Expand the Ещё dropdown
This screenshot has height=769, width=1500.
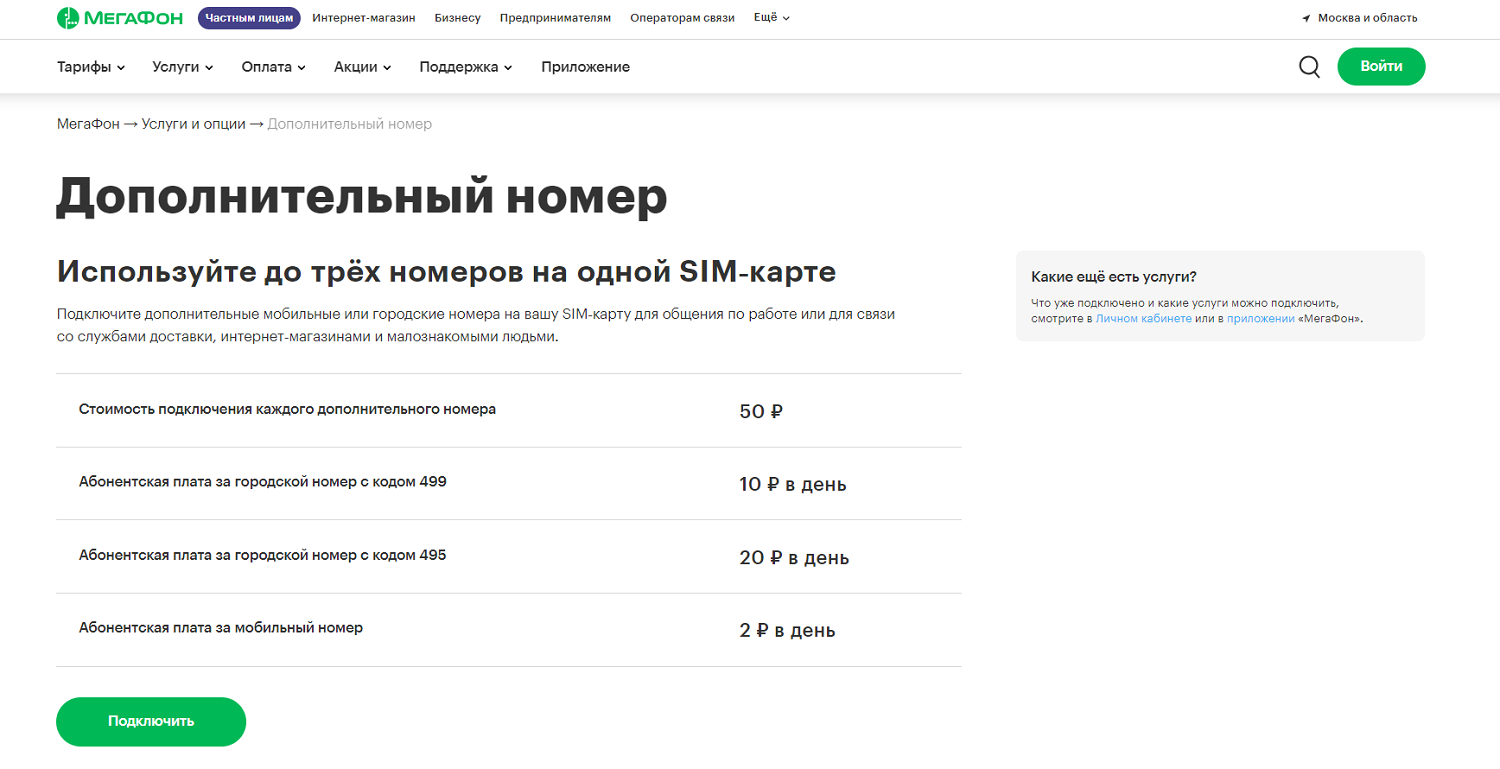(772, 18)
